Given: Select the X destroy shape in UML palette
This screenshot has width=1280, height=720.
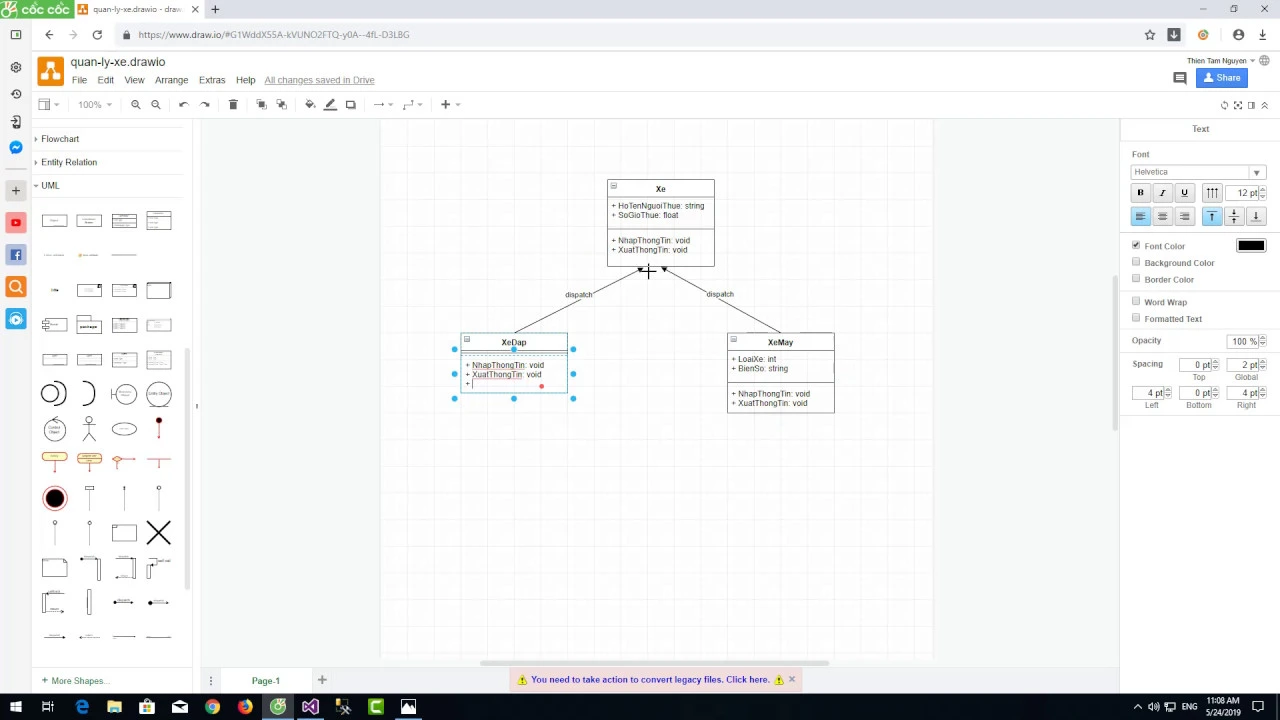Looking at the screenshot, I should click(x=158, y=533).
